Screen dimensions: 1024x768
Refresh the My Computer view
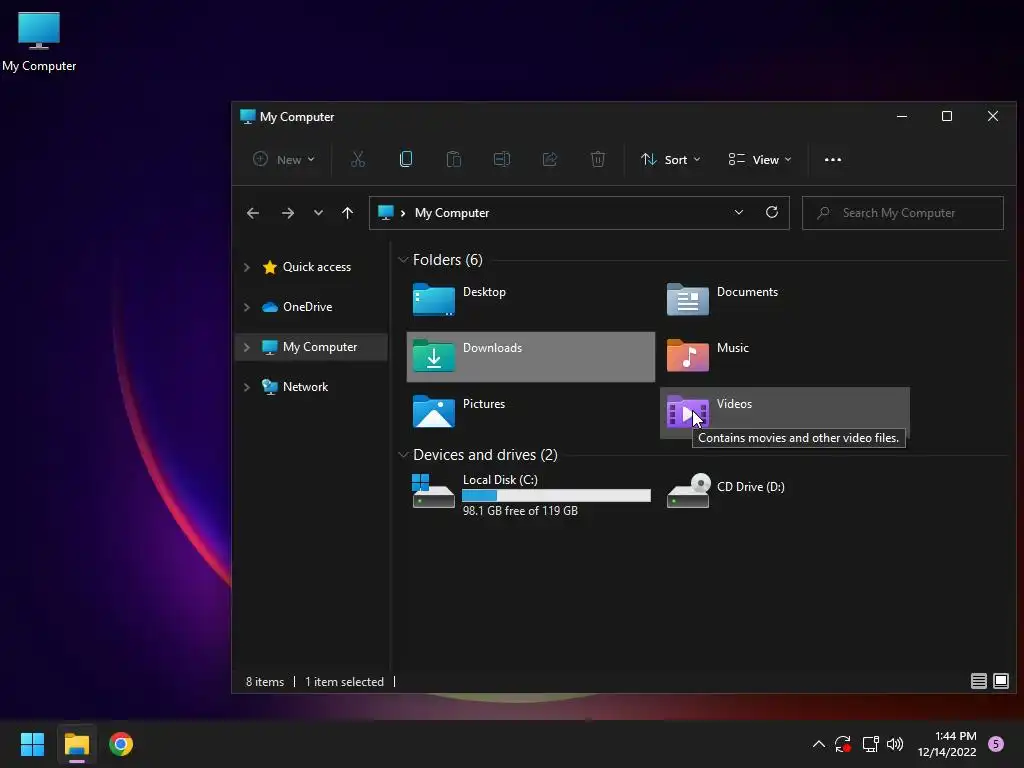772,212
